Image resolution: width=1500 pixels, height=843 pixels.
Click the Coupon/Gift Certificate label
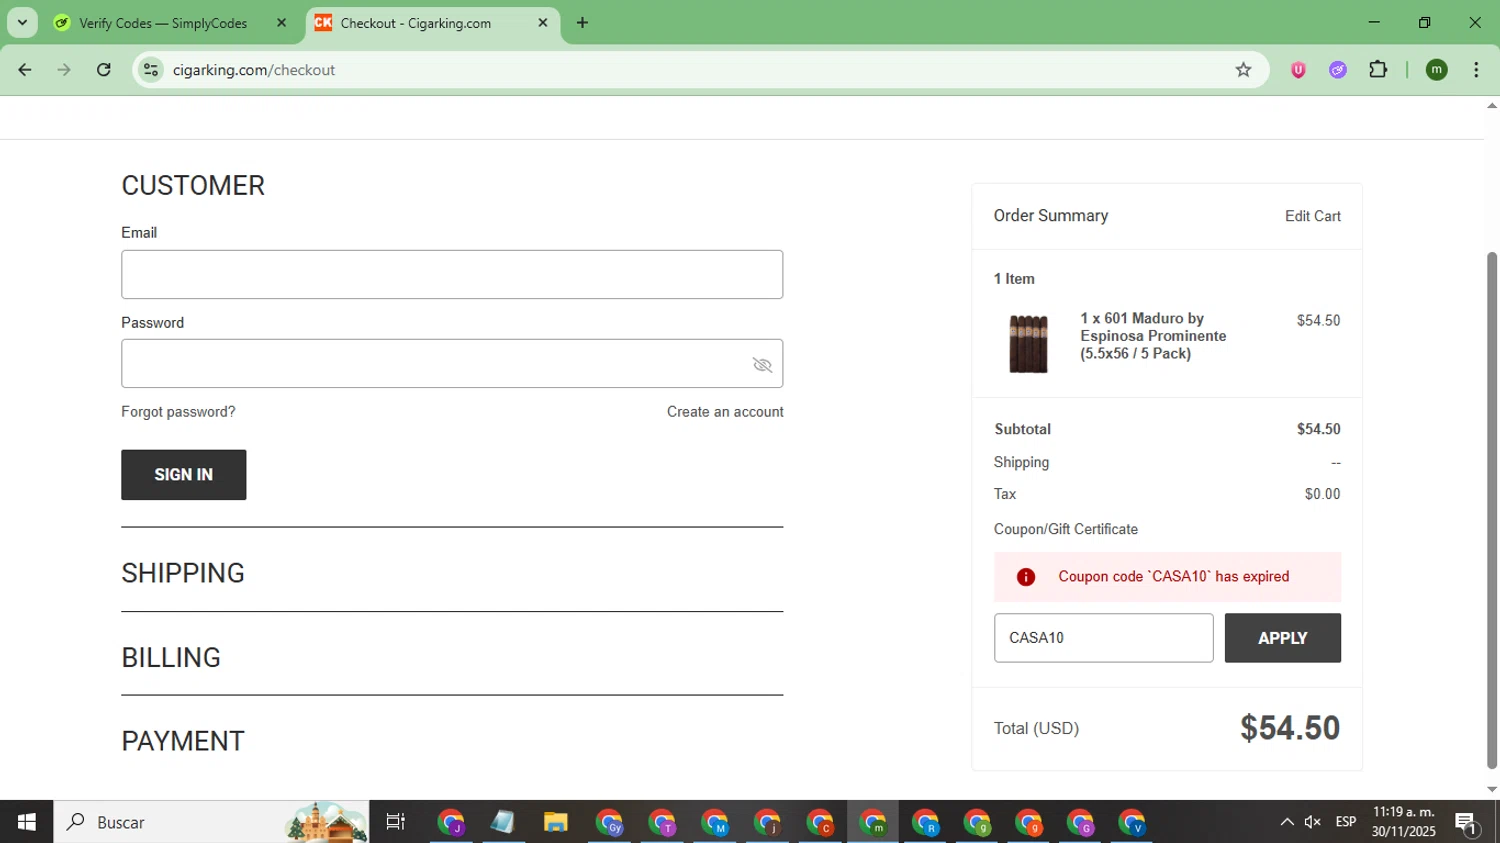1066,529
